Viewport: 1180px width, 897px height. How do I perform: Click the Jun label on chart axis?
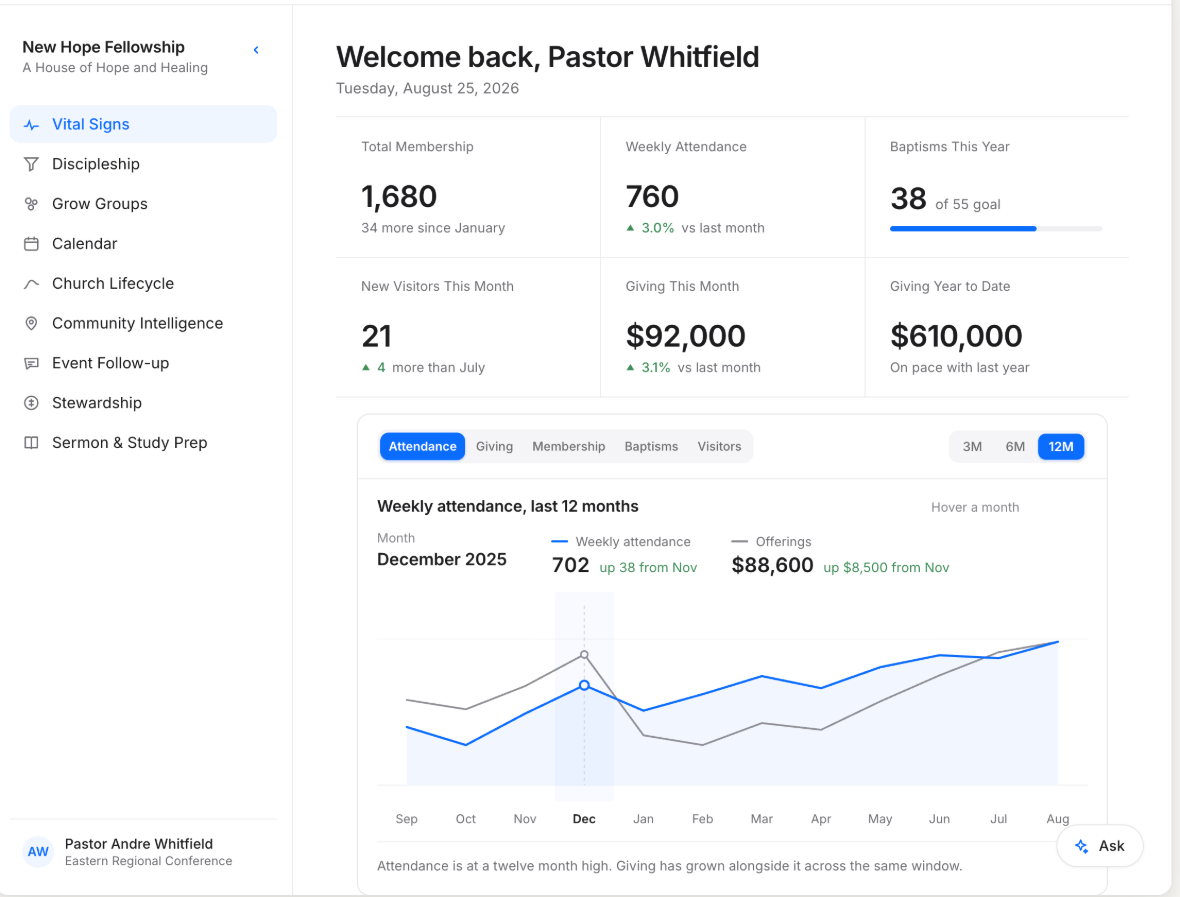[x=939, y=819]
